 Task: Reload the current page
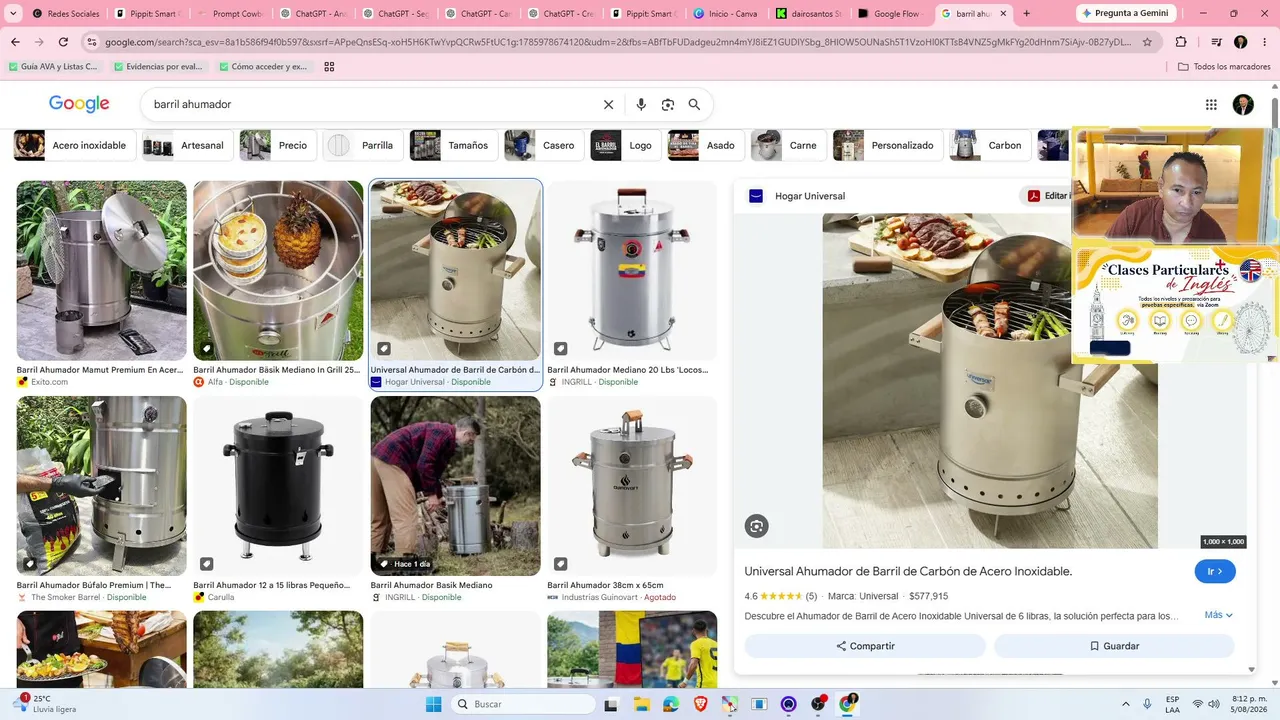(x=63, y=42)
